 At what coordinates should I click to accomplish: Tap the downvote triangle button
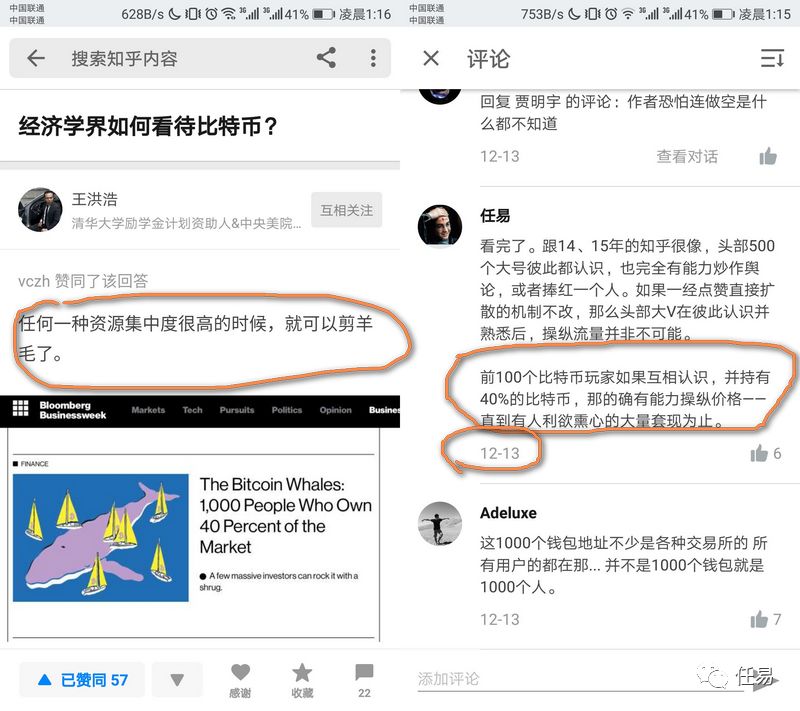pyautogui.click(x=177, y=679)
